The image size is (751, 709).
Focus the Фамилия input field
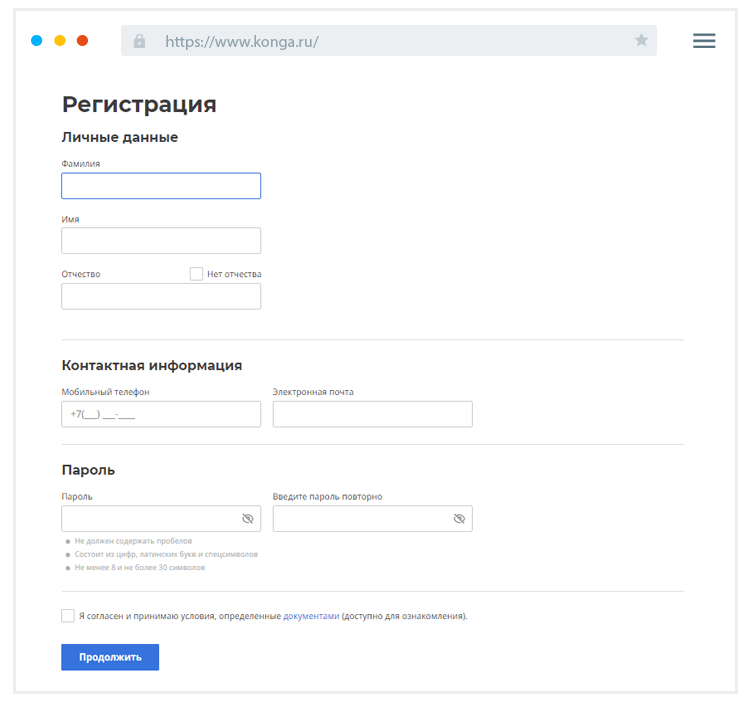(x=161, y=186)
